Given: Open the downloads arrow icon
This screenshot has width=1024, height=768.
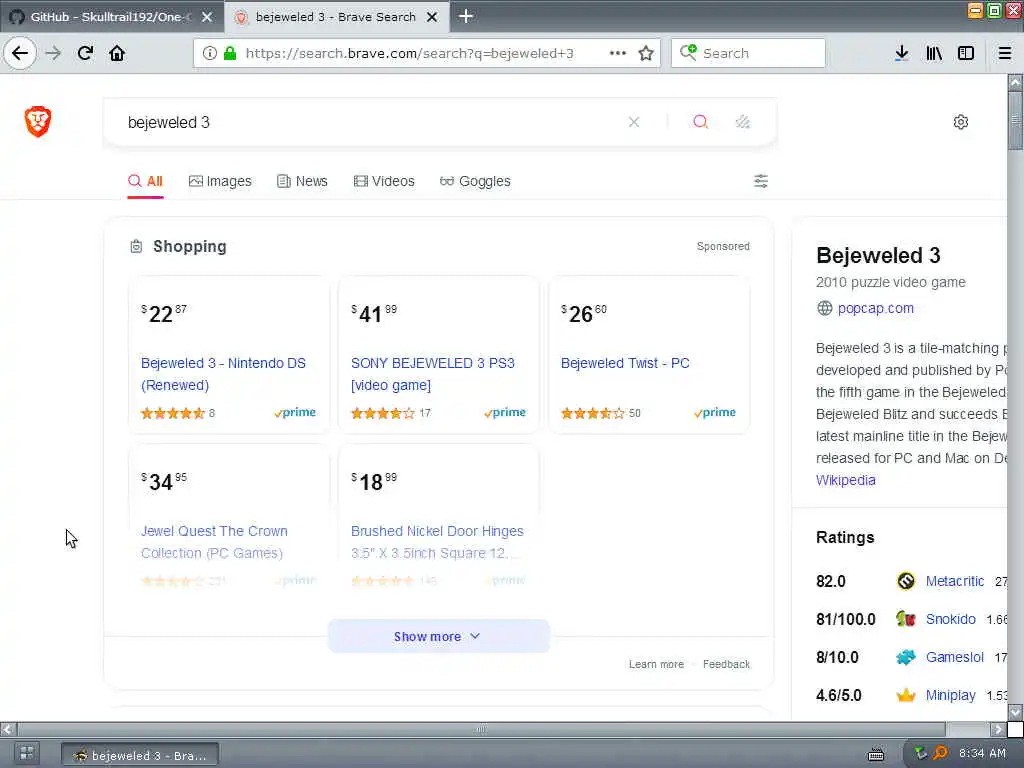Looking at the screenshot, I should click(x=902, y=53).
